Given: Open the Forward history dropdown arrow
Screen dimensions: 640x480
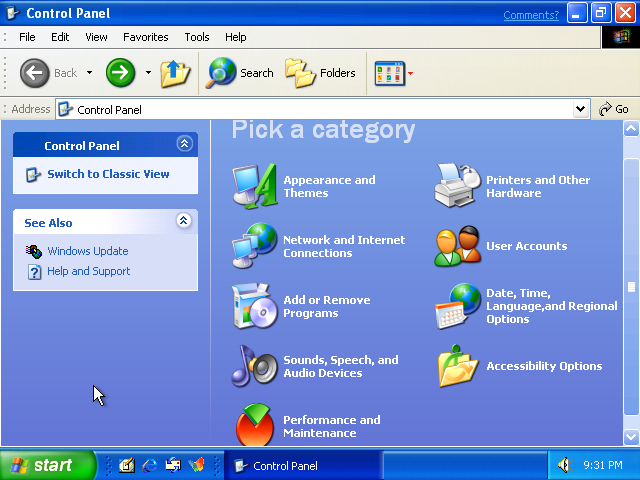Looking at the screenshot, I should (148, 73).
